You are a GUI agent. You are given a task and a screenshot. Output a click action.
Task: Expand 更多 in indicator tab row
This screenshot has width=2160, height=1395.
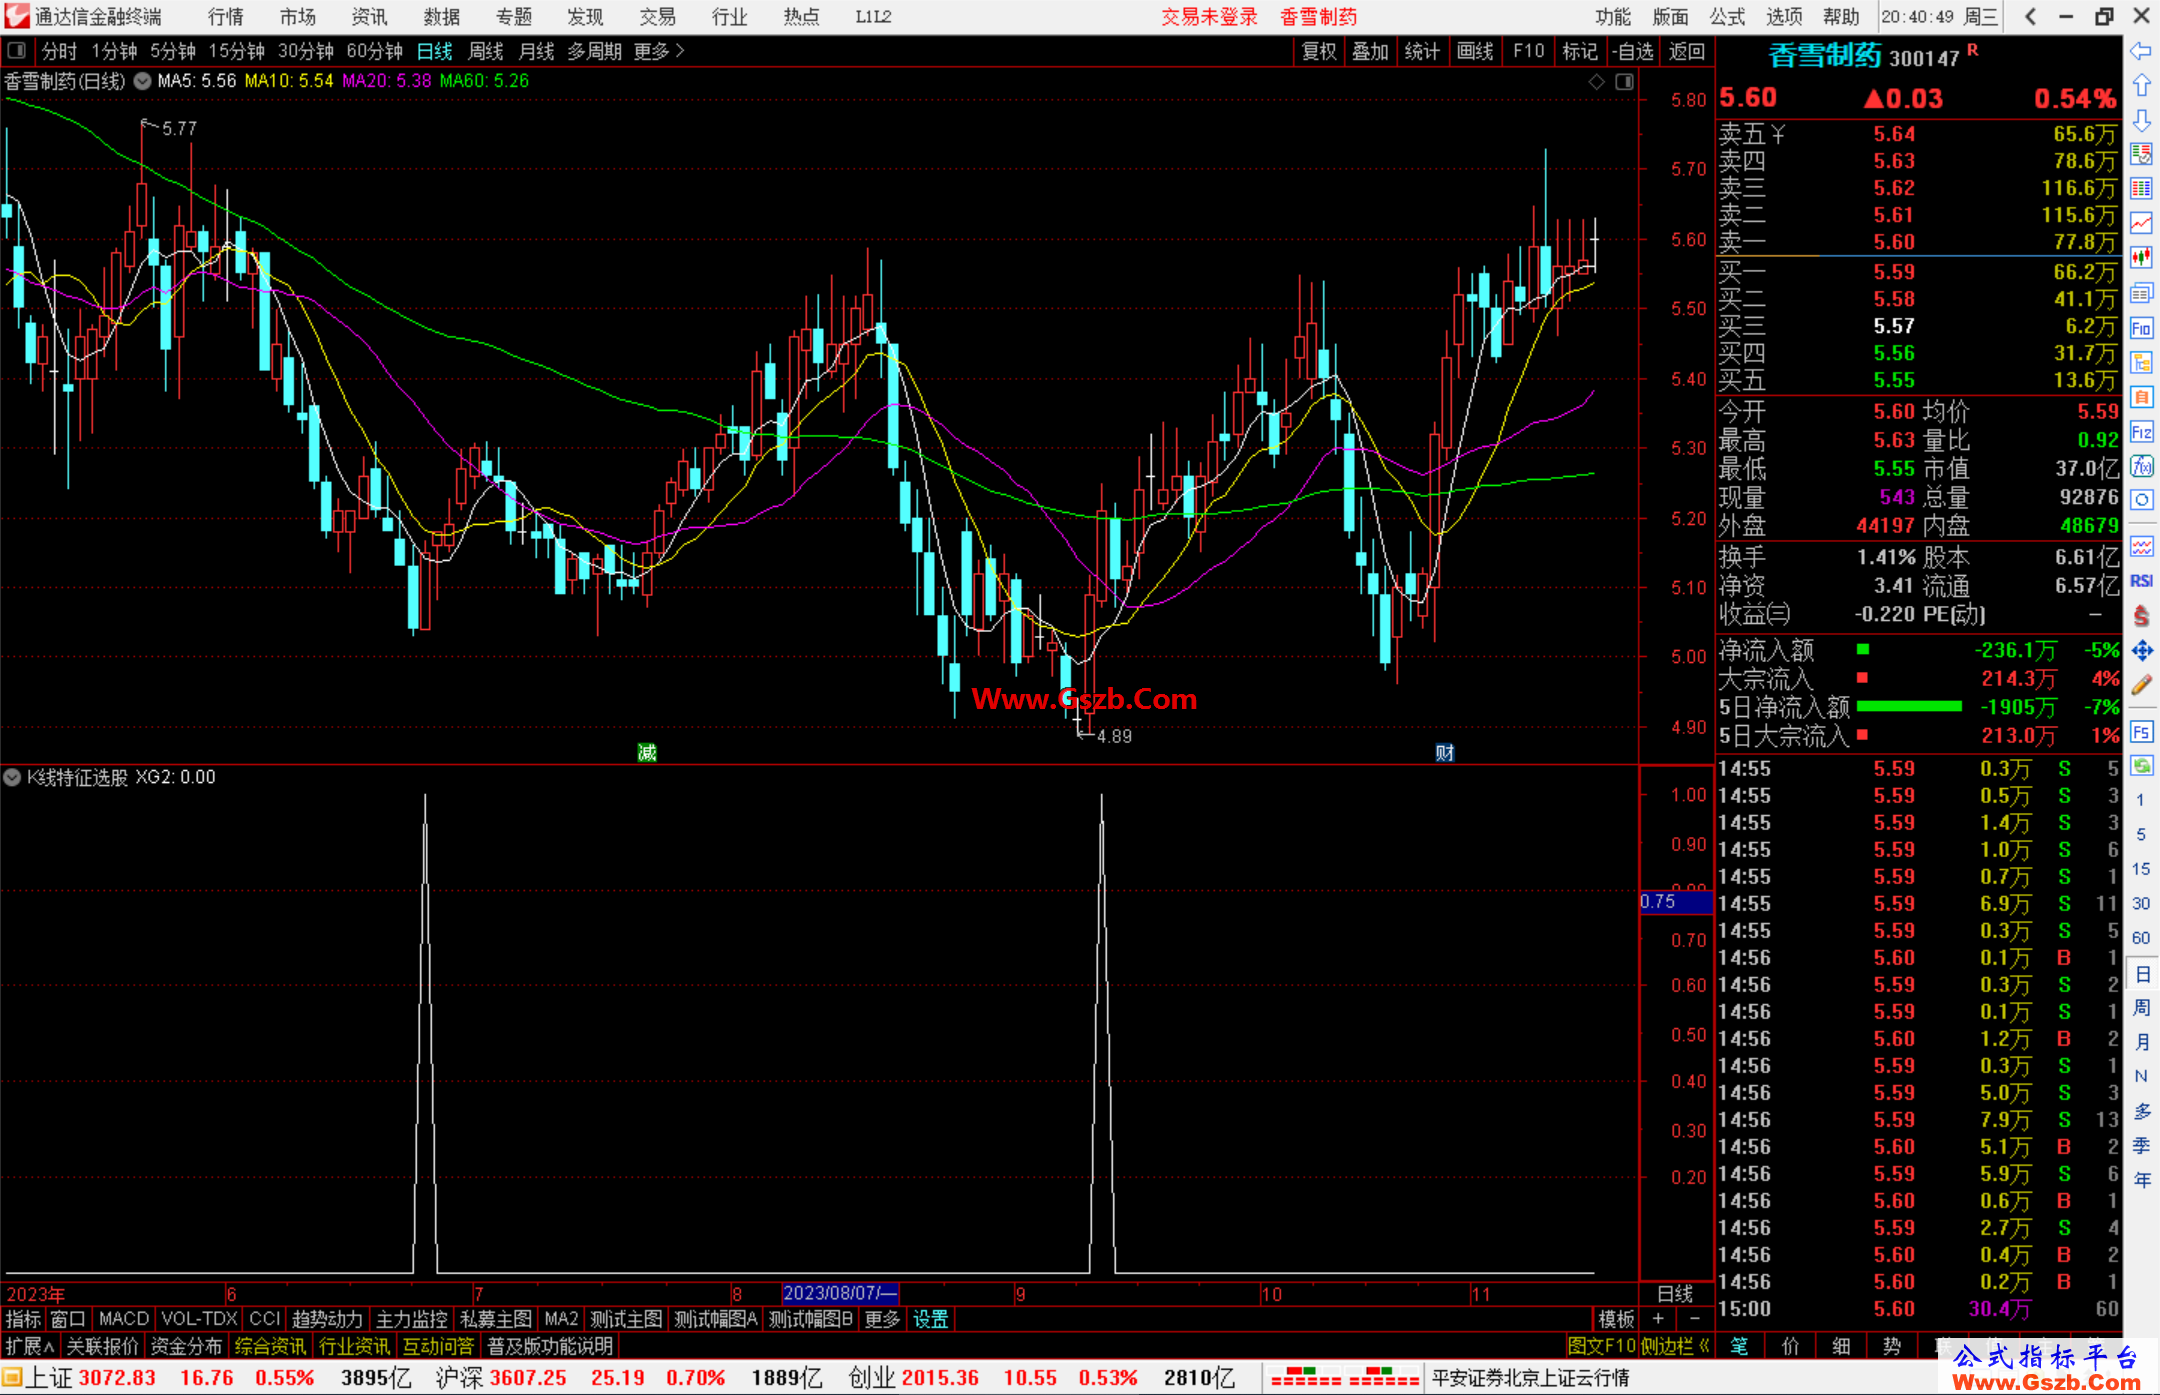pos(882,1320)
